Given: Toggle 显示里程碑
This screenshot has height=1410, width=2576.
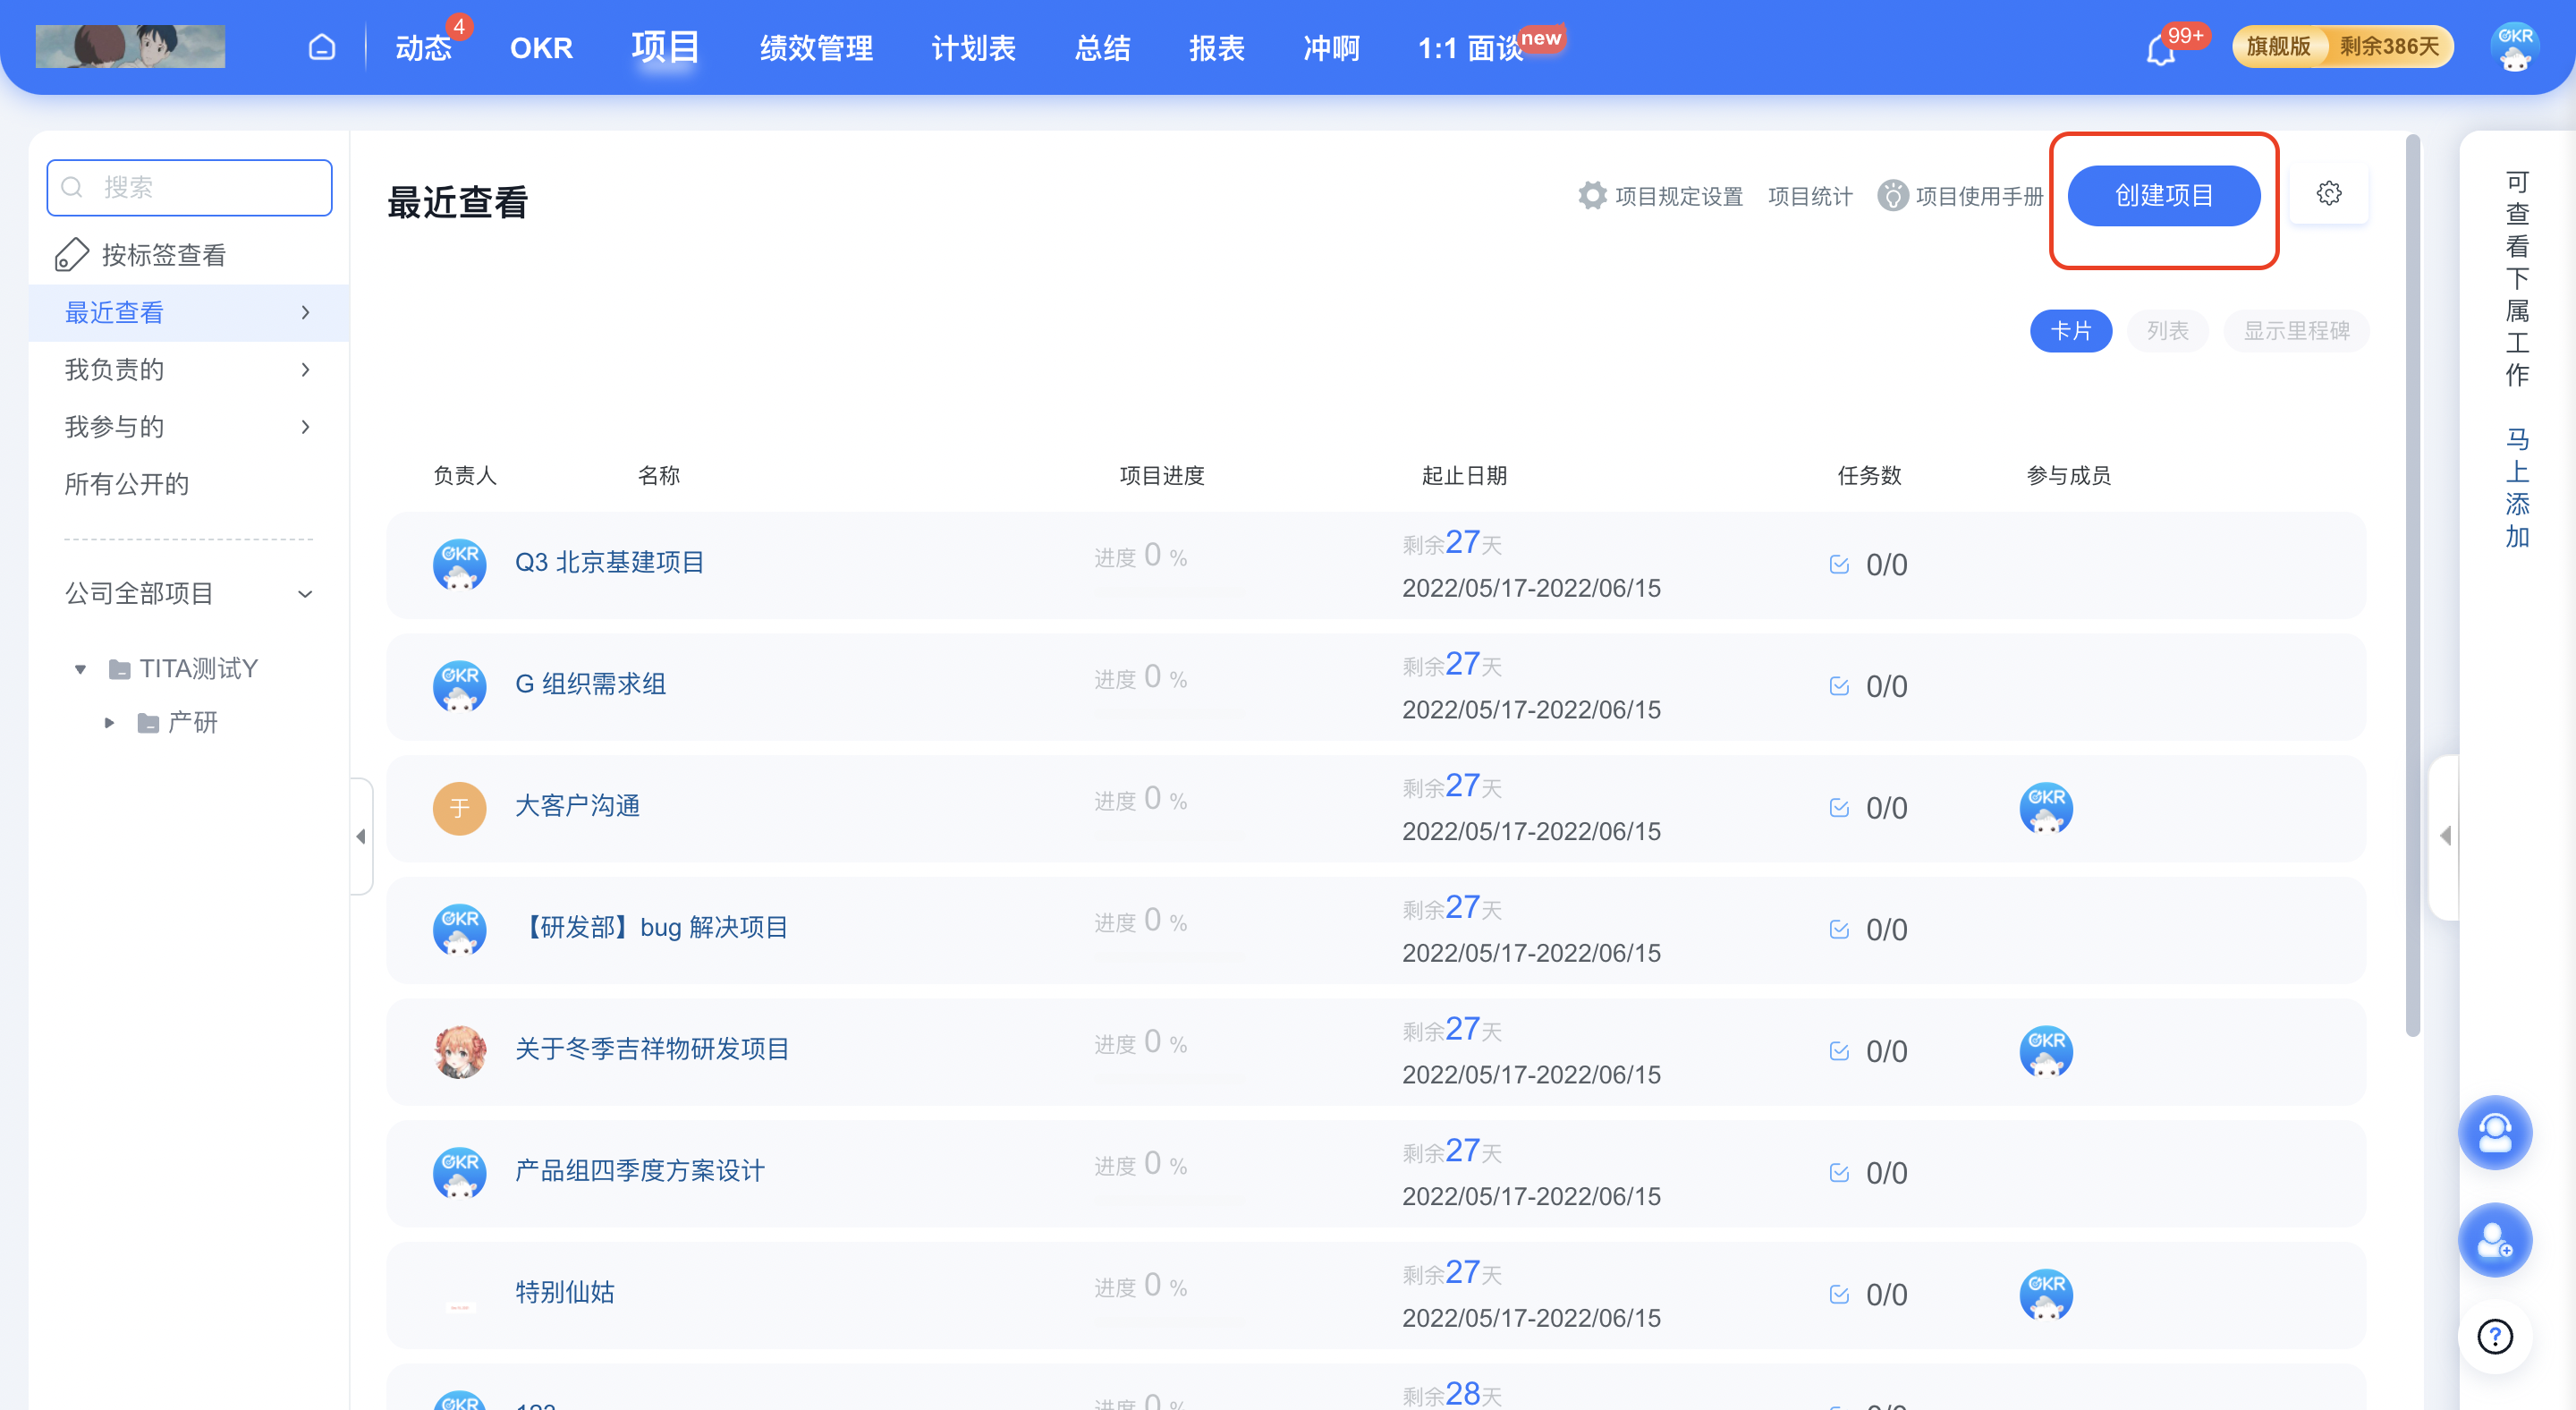Looking at the screenshot, I should click(x=2296, y=331).
